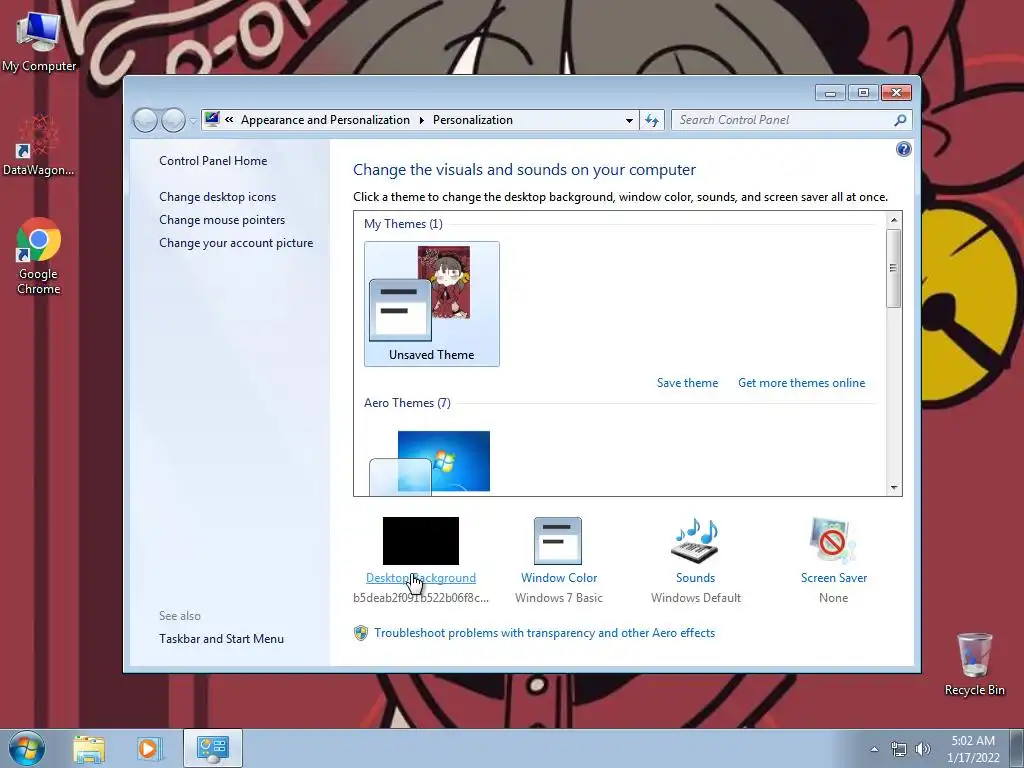The height and width of the screenshot is (768, 1024).
Task: Launch Windows Media Player from the taskbar
Action: click(x=149, y=749)
